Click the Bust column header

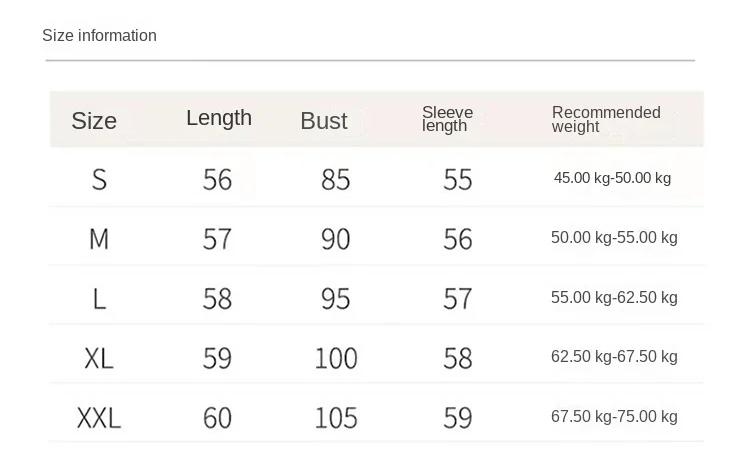[324, 121]
